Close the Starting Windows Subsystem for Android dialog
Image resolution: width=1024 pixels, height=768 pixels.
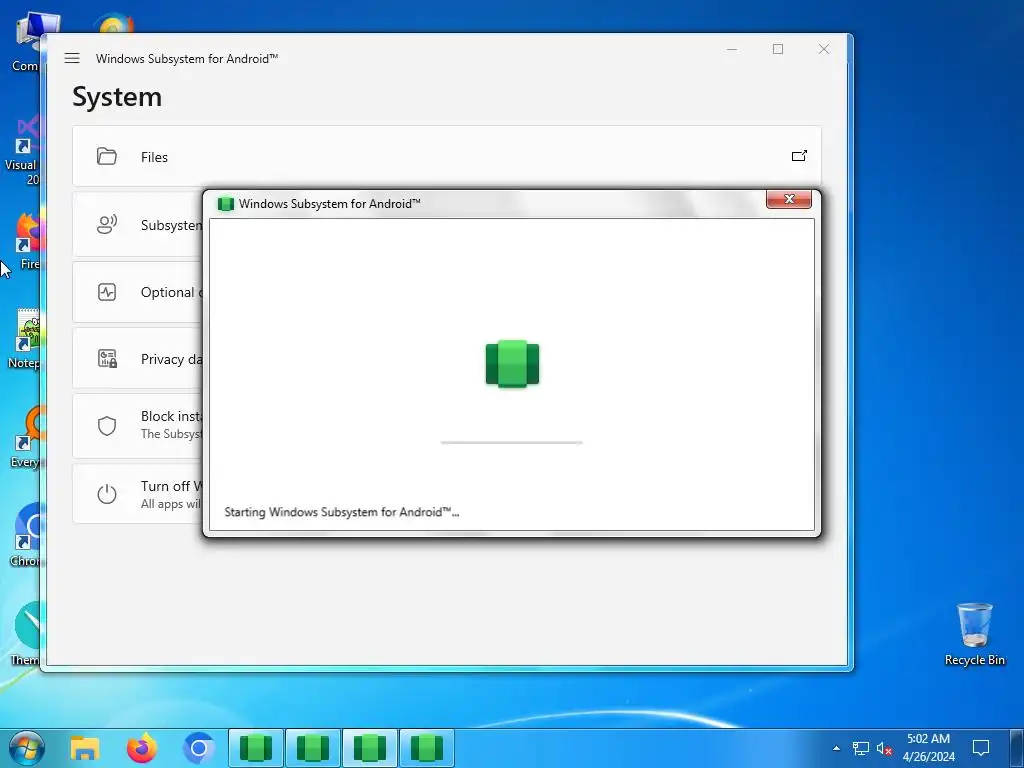coord(789,199)
